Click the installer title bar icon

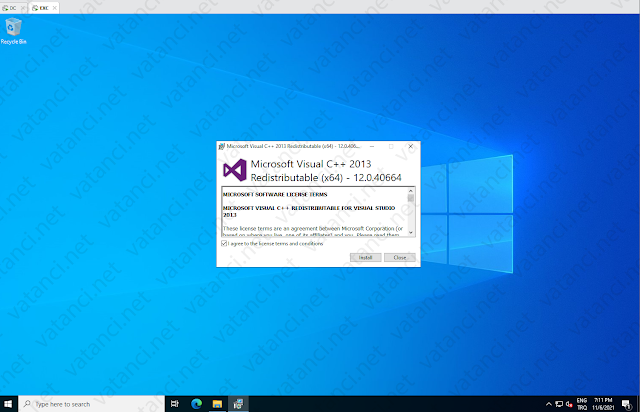[x=222, y=146]
